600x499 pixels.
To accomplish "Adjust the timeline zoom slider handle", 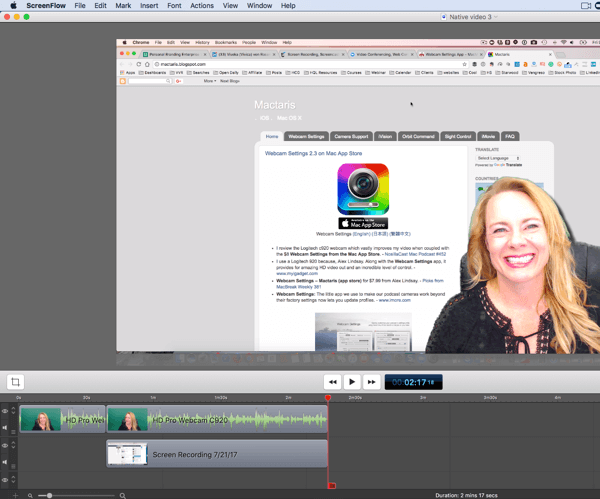I will (x=49, y=496).
